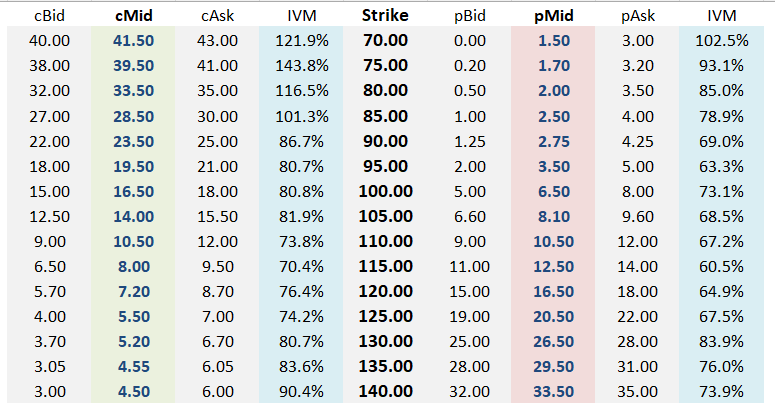
Task: Click cAsk value 43.00
Action: tap(217, 41)
